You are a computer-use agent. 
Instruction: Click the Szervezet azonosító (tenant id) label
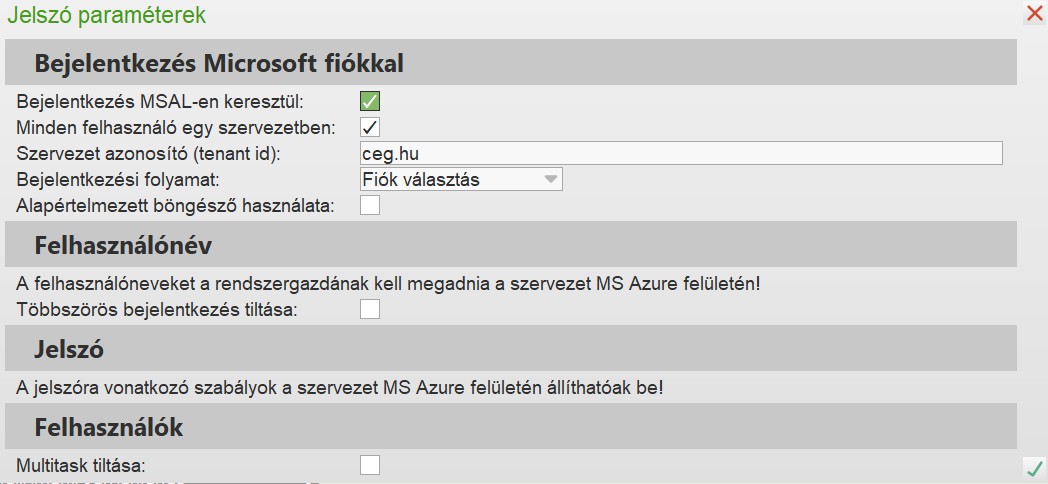click(150, 153)
